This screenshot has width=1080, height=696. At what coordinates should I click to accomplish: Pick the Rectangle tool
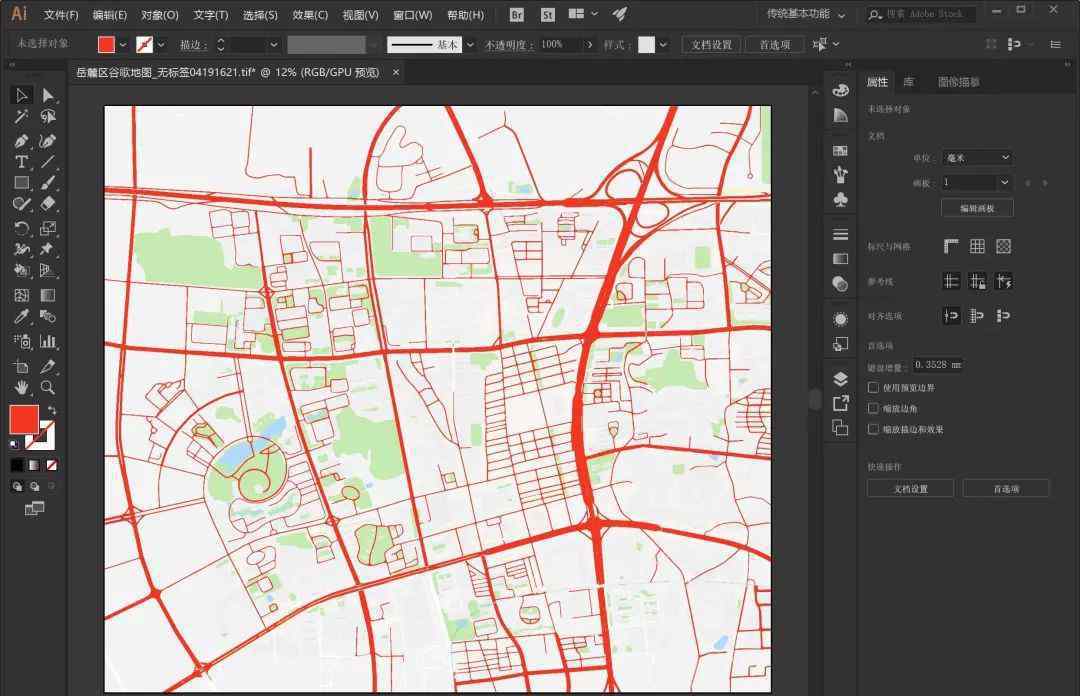(21, 183)
